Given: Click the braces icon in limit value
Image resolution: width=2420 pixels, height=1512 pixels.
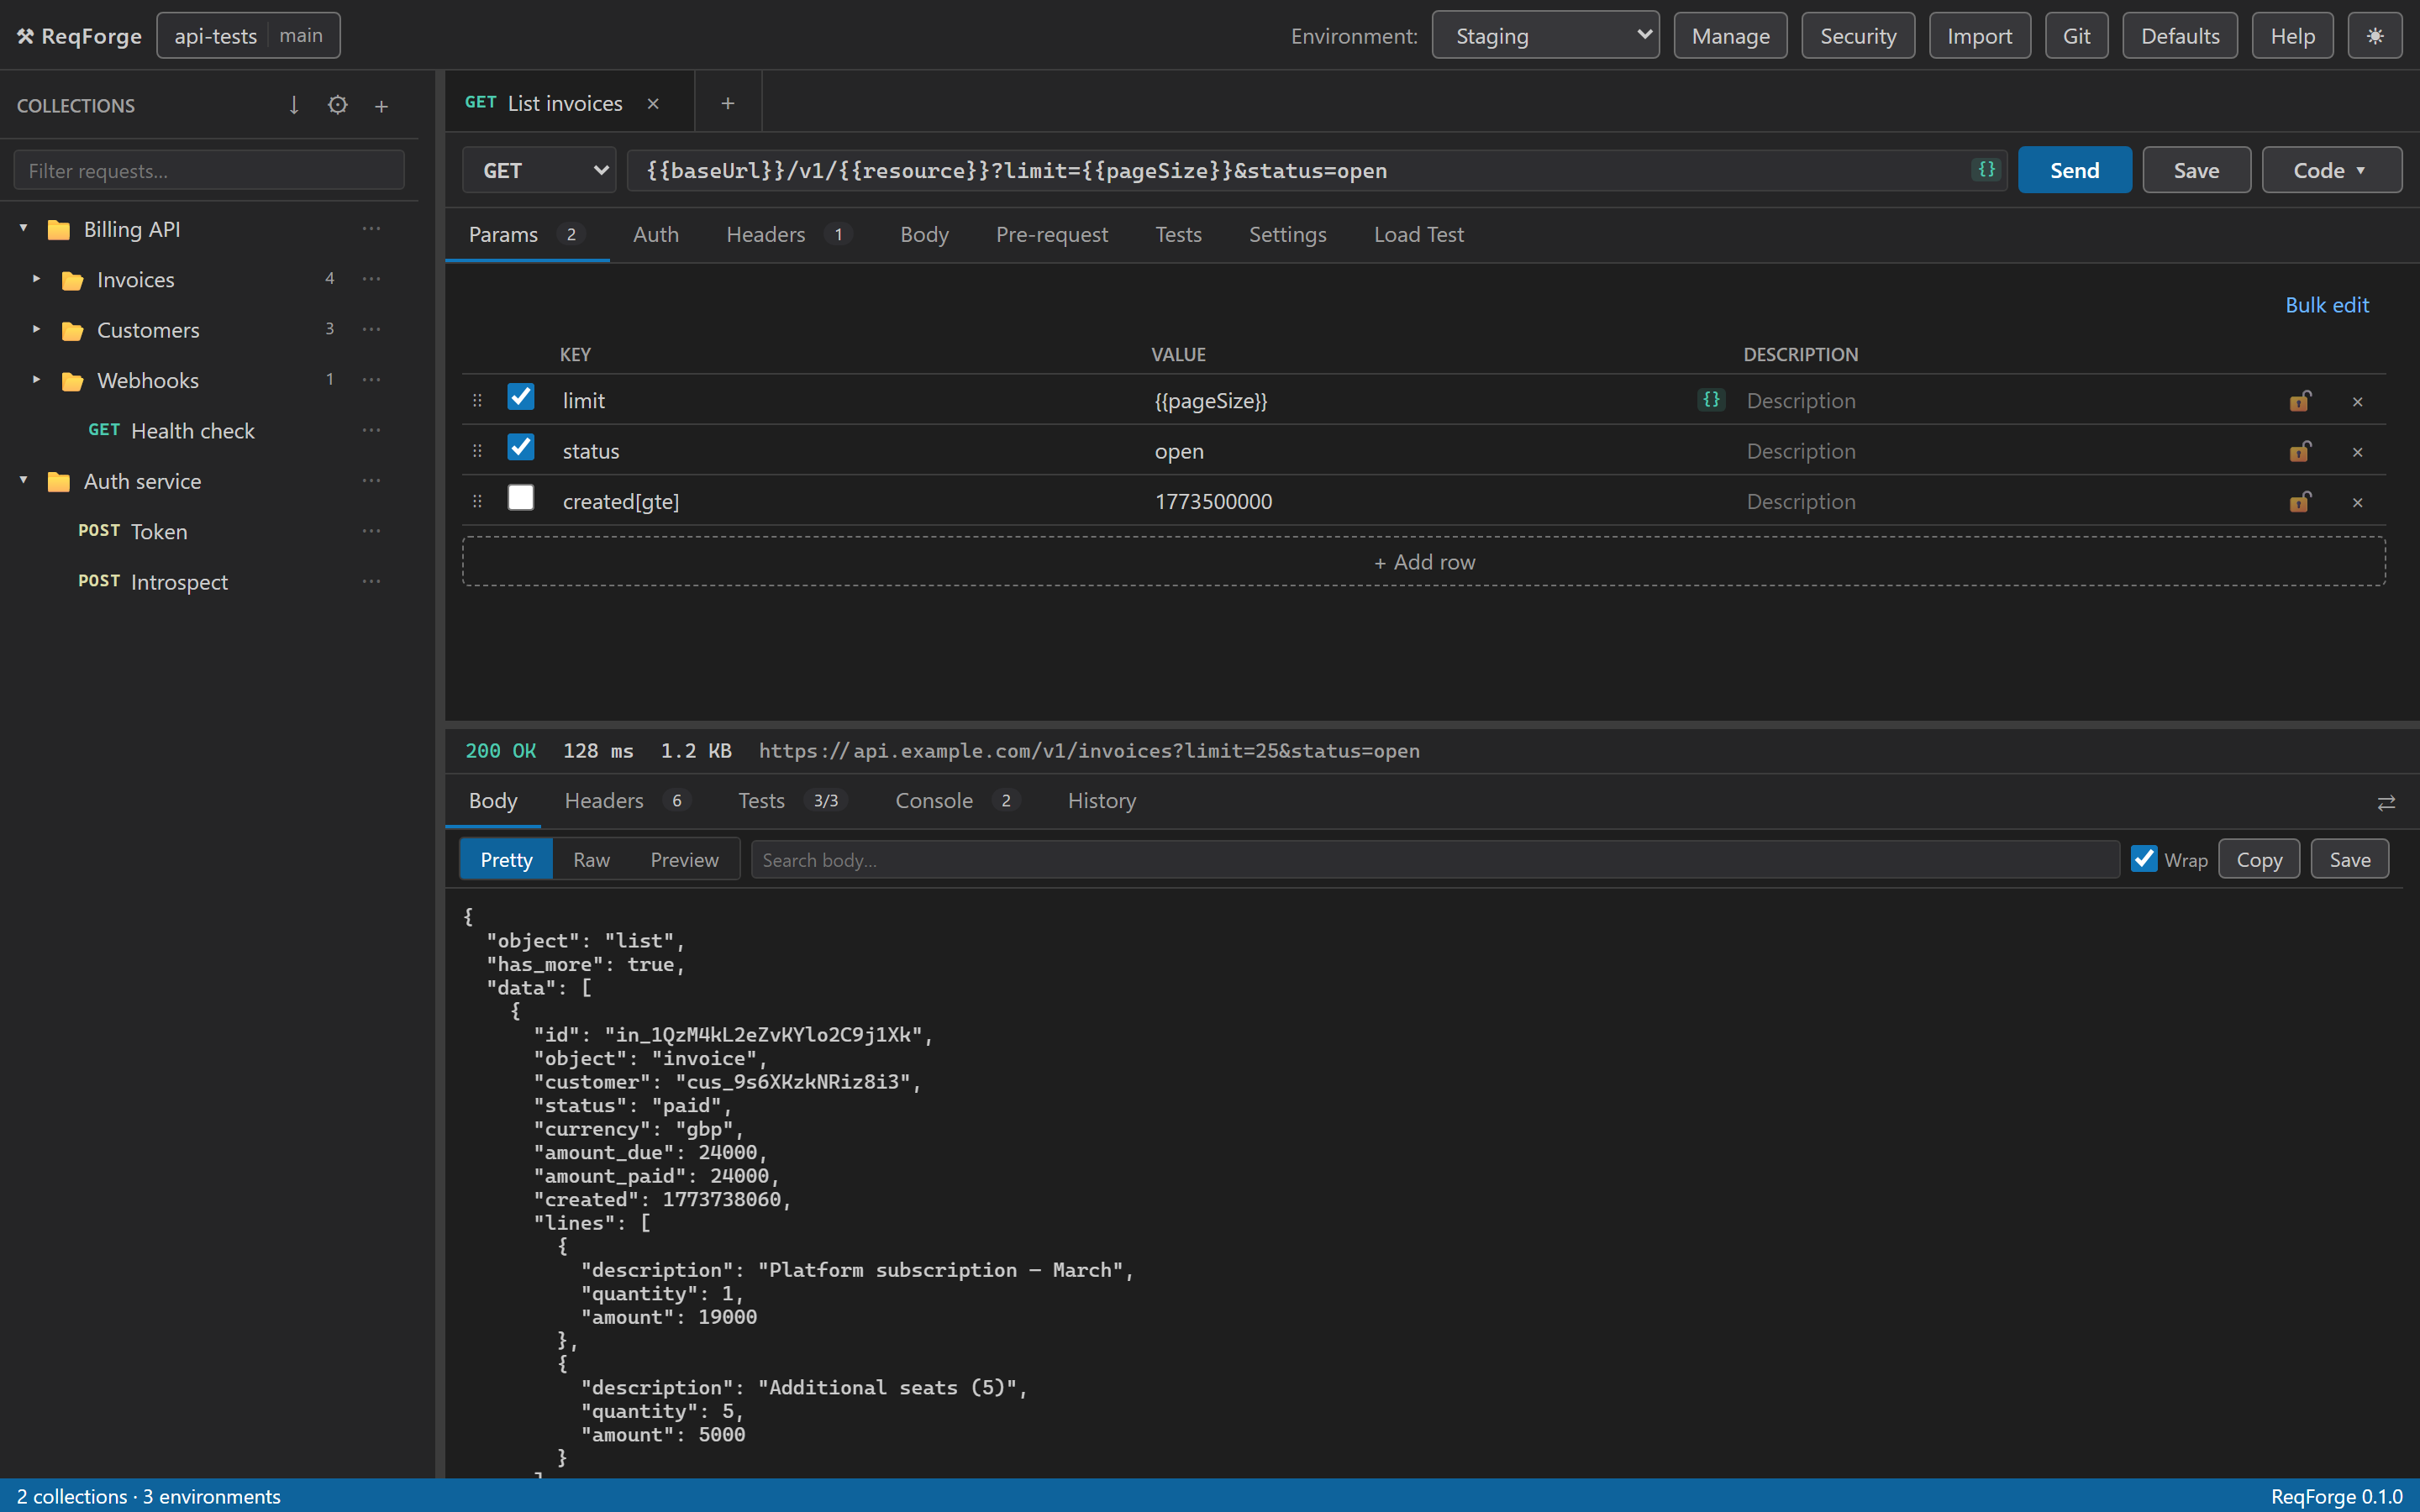Looking at the screenshot, I should 1711,400.
